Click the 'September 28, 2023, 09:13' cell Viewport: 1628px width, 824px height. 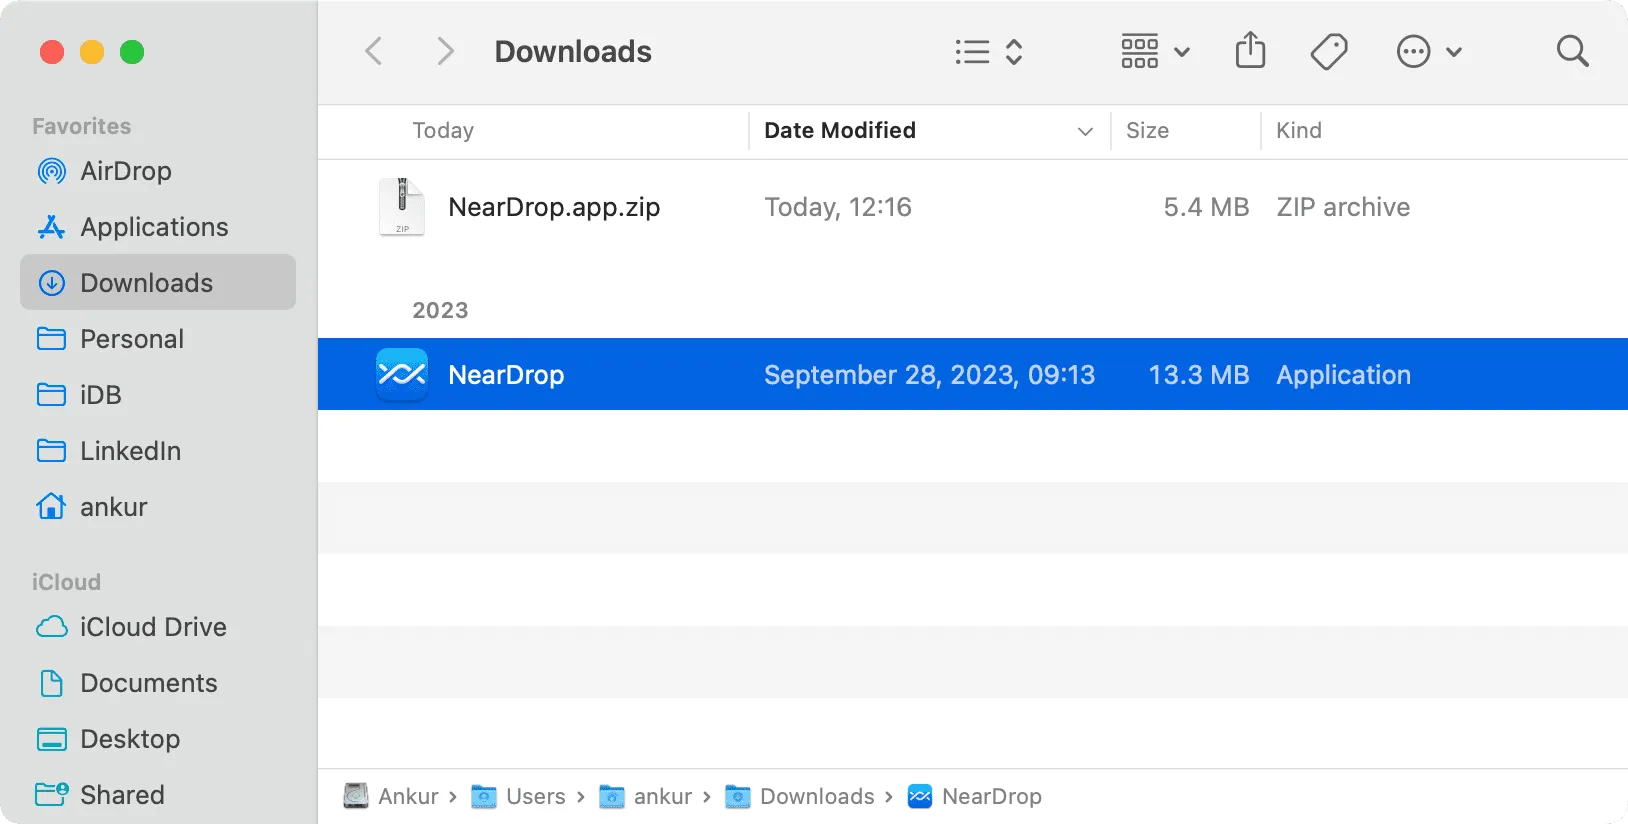point(929,375)
